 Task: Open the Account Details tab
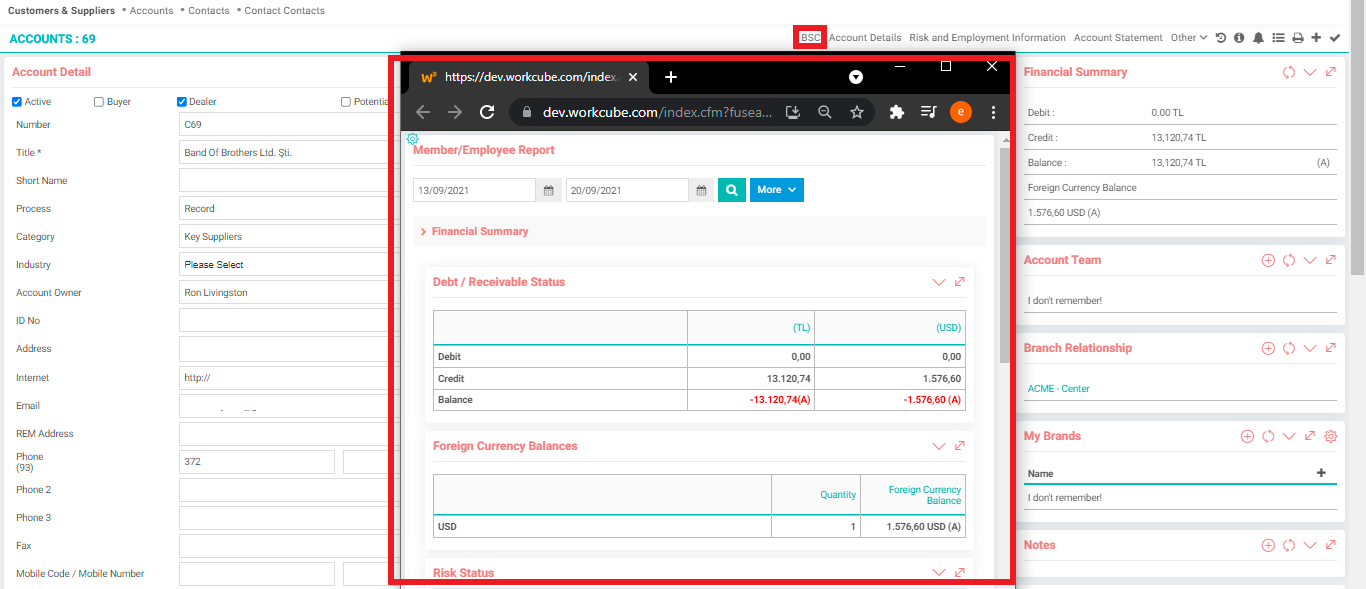click(865, 38)
